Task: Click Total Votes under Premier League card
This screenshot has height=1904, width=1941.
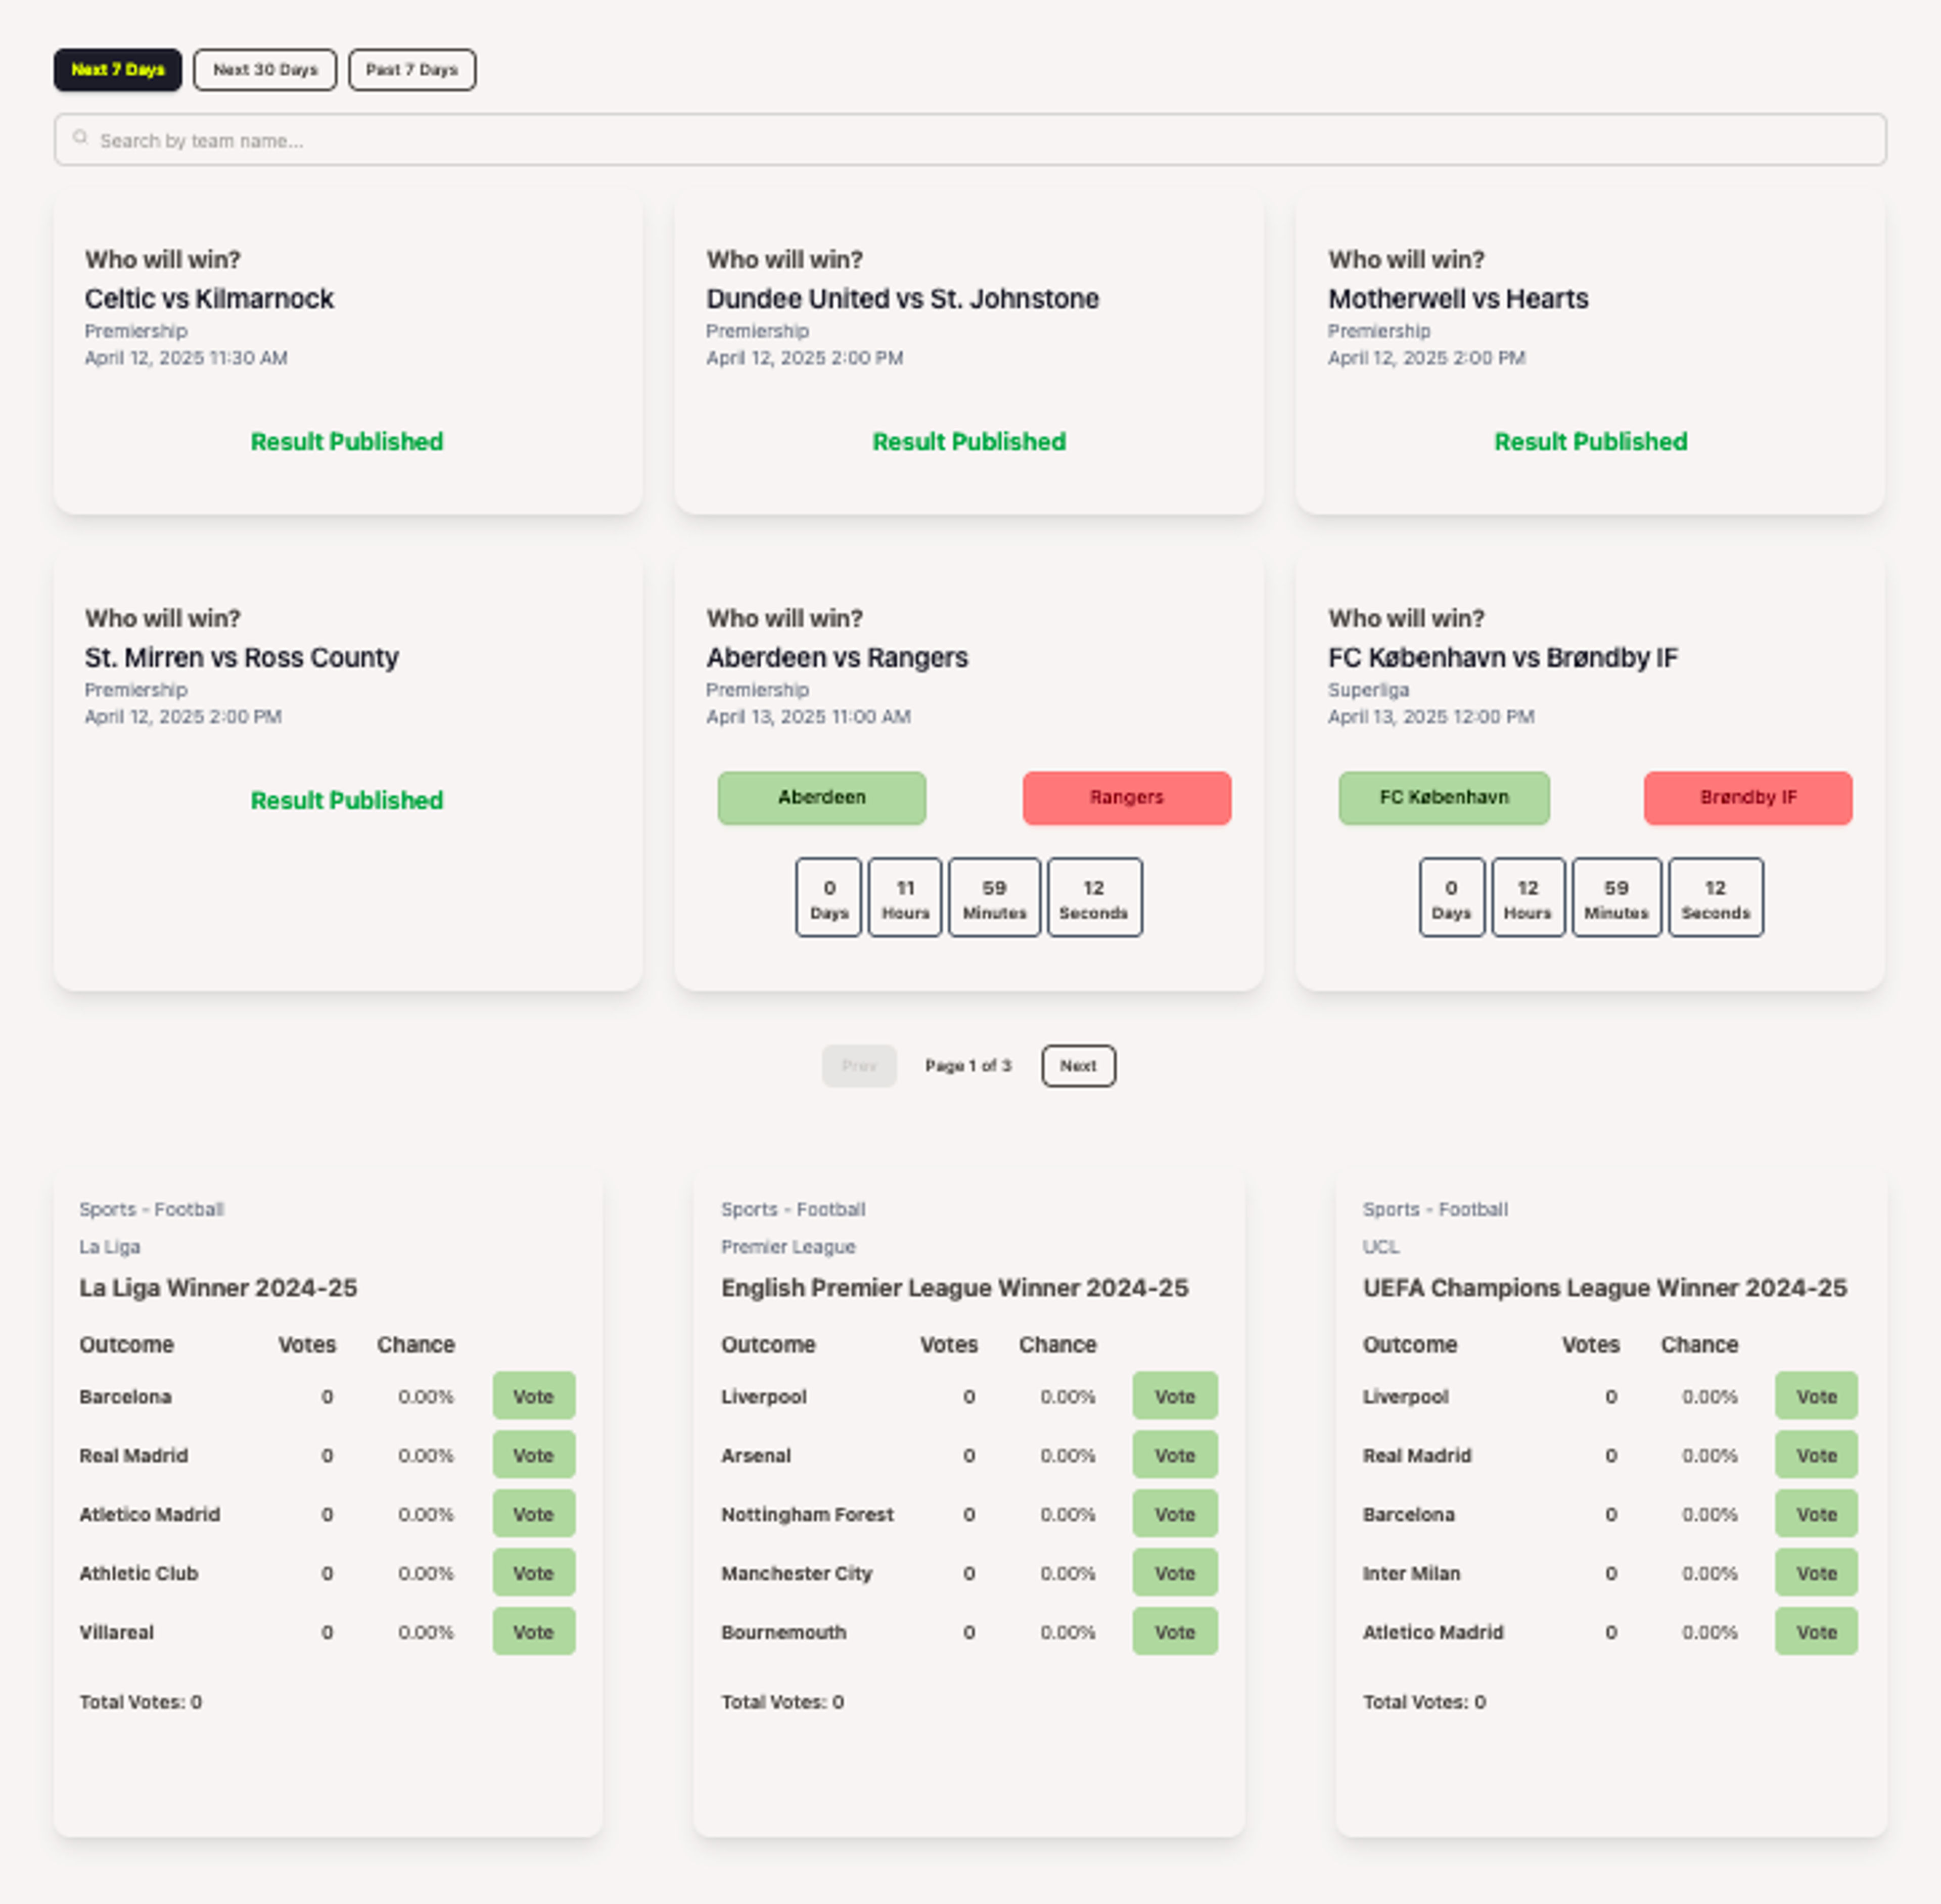Action: (783, 1702)
